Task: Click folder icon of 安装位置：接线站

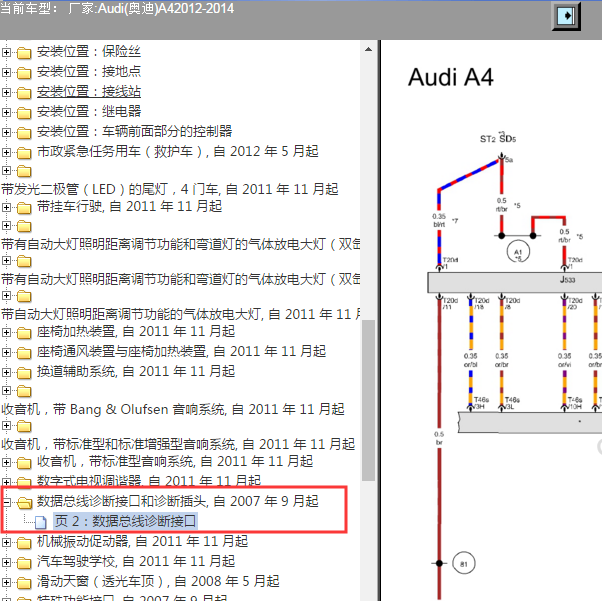Action: tap(24, 93)
